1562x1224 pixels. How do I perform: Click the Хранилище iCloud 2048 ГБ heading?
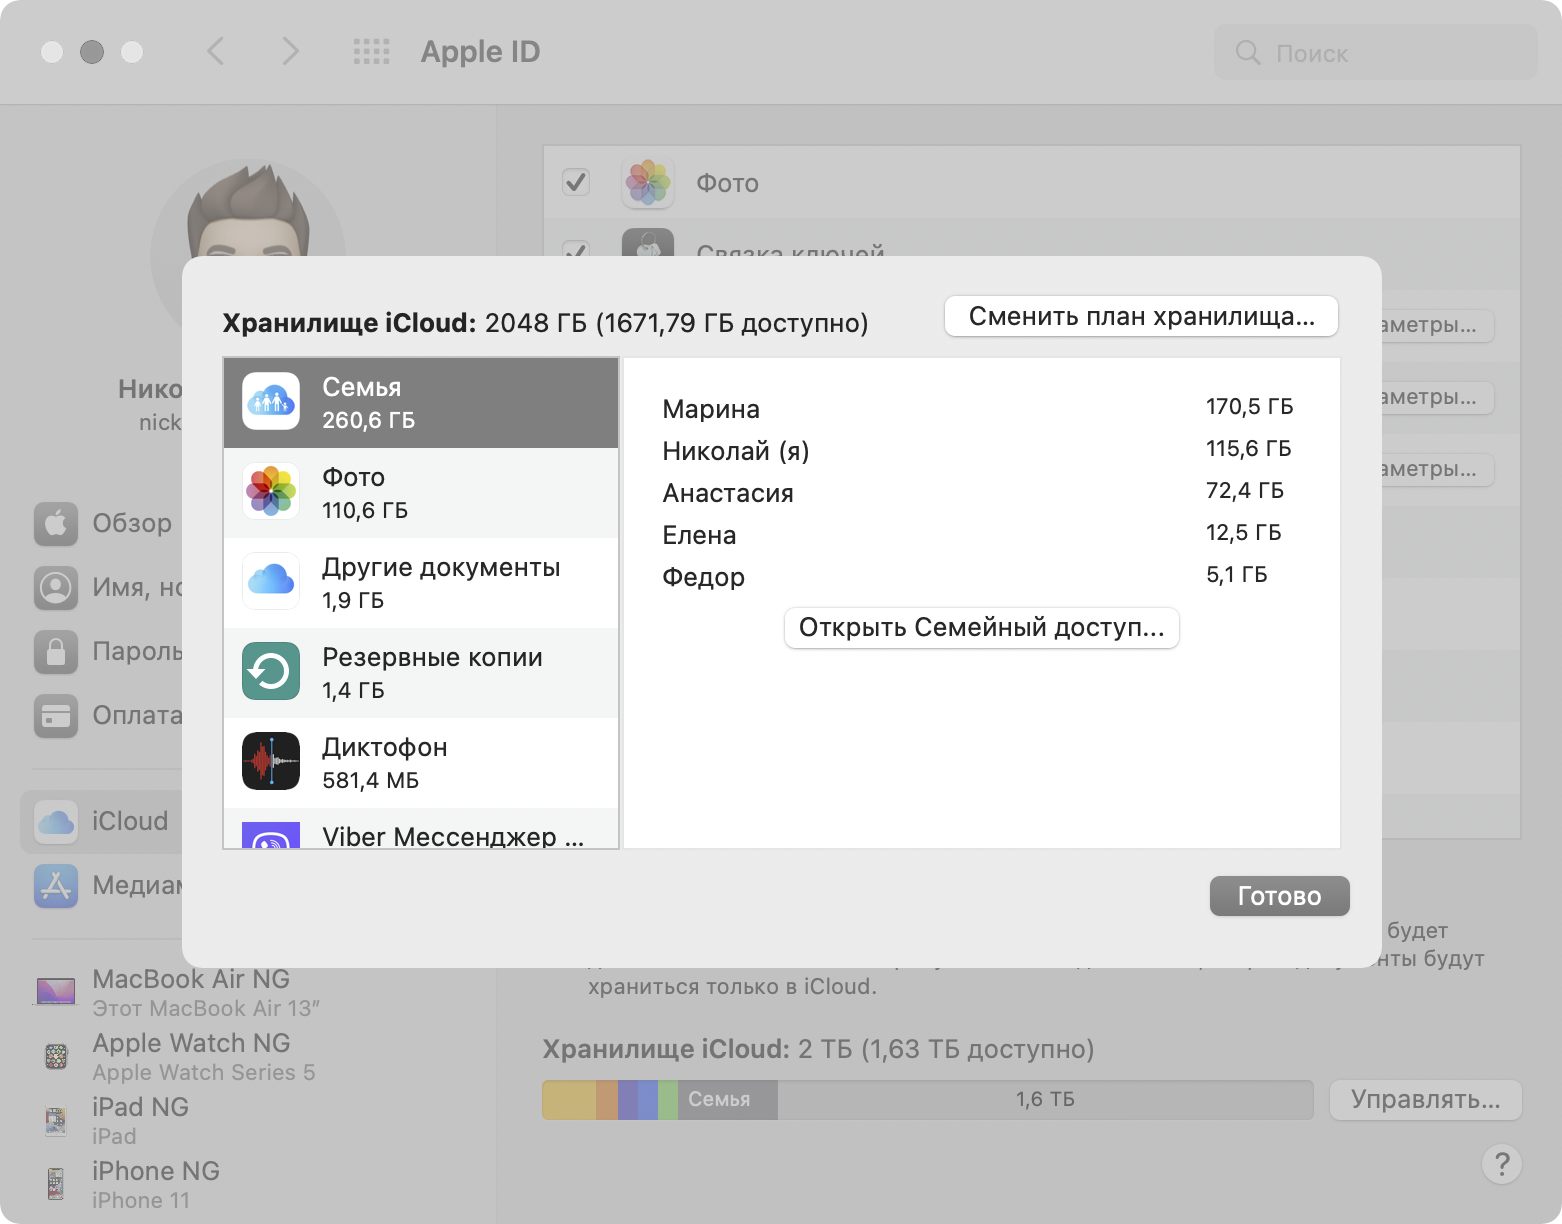545,323
